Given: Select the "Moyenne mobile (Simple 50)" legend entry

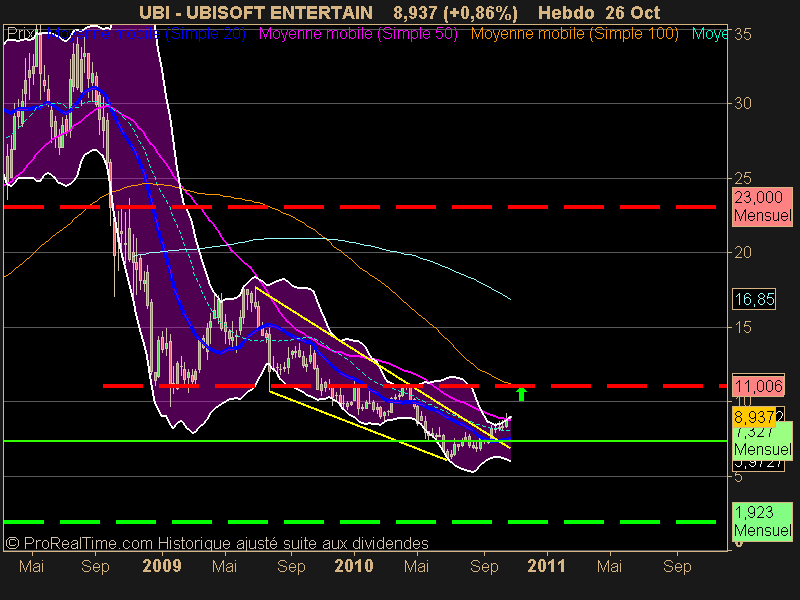Looking at the screenshot, I should [358, 34].
